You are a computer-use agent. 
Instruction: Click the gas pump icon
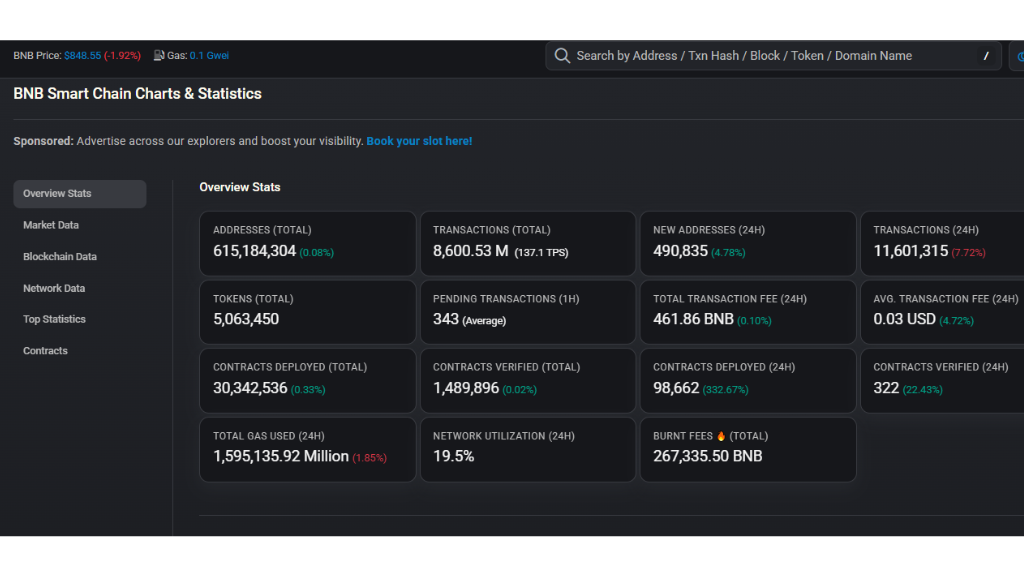pyautogui.click(x=159, y=56)
